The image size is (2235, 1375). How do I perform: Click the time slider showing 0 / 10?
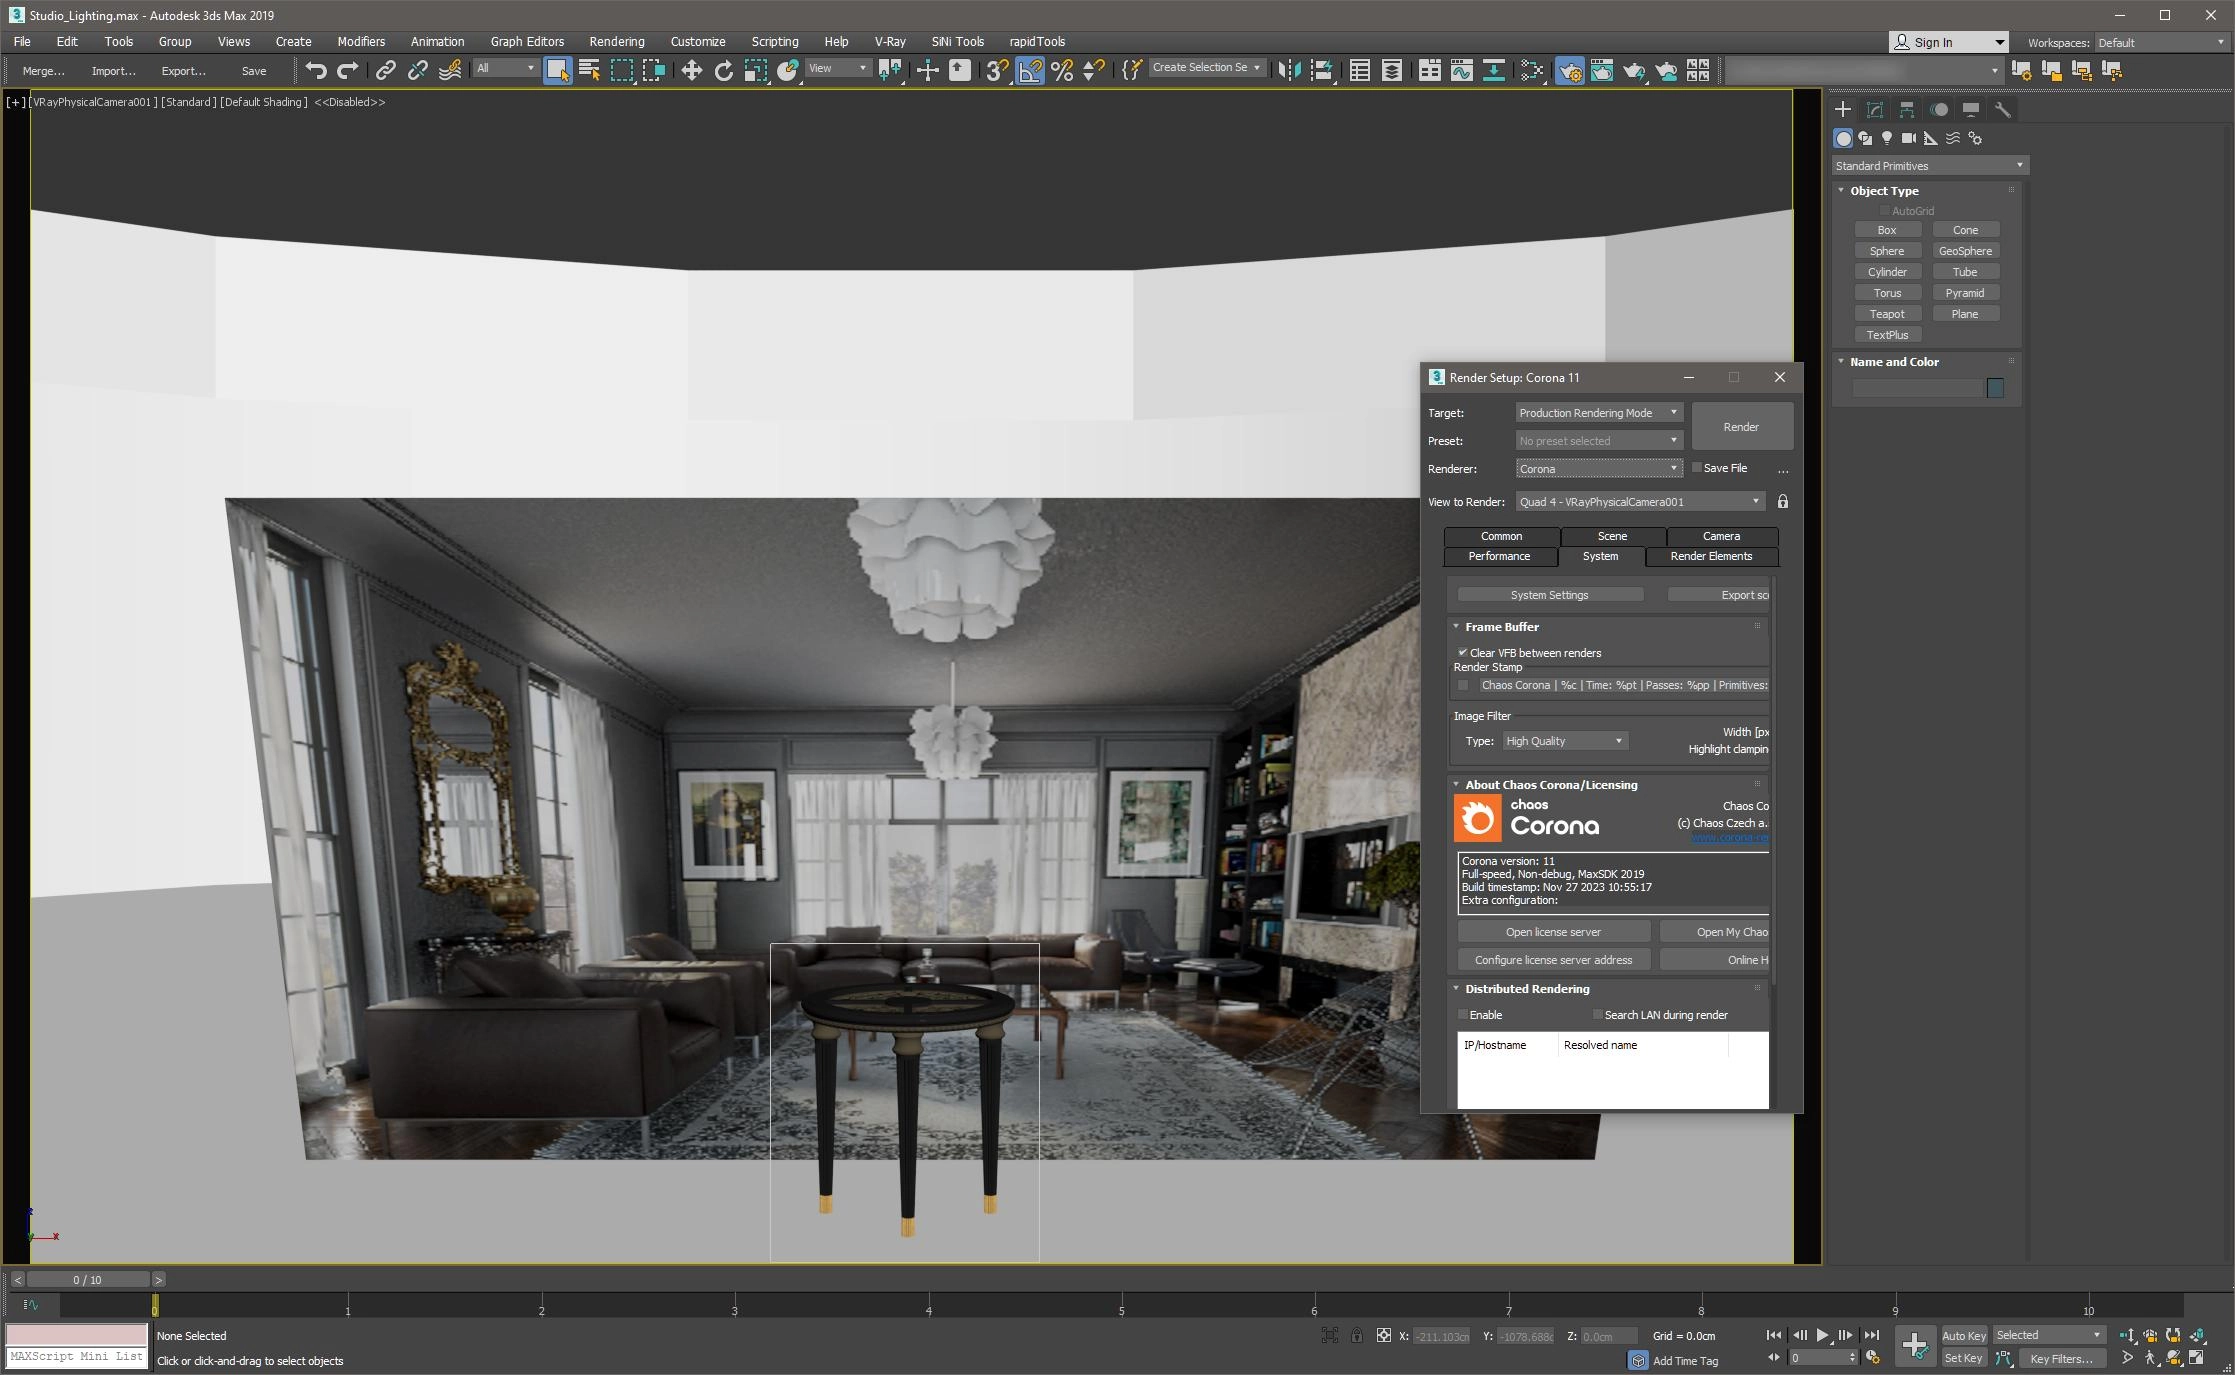tap(87, 1279)
